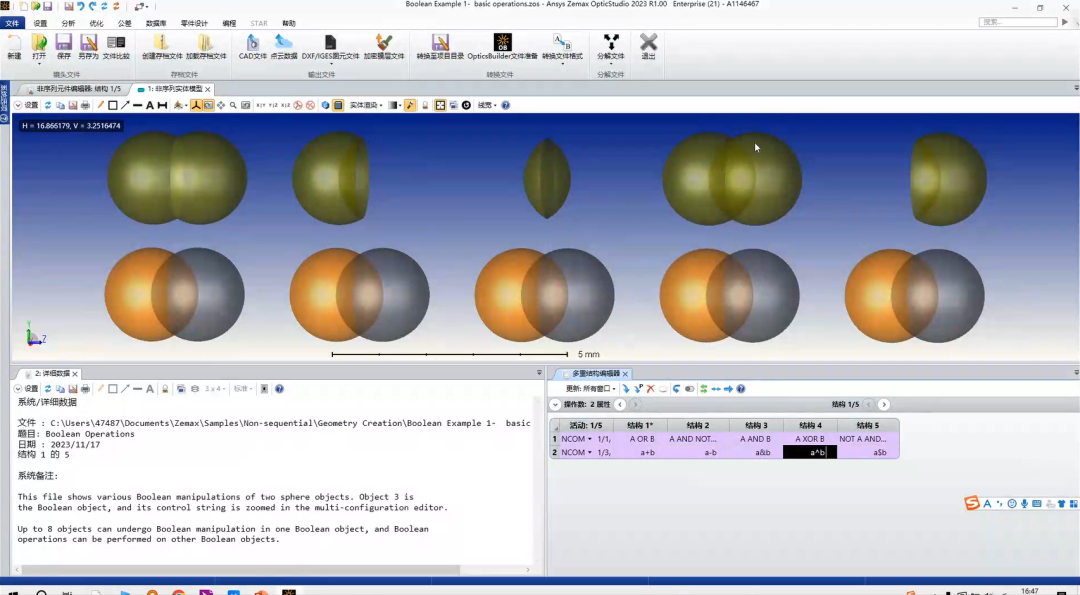1080x595 pixels.
Task: Open the gradient color scheme dropdown in model toolbar
Action: pos(394,105)
